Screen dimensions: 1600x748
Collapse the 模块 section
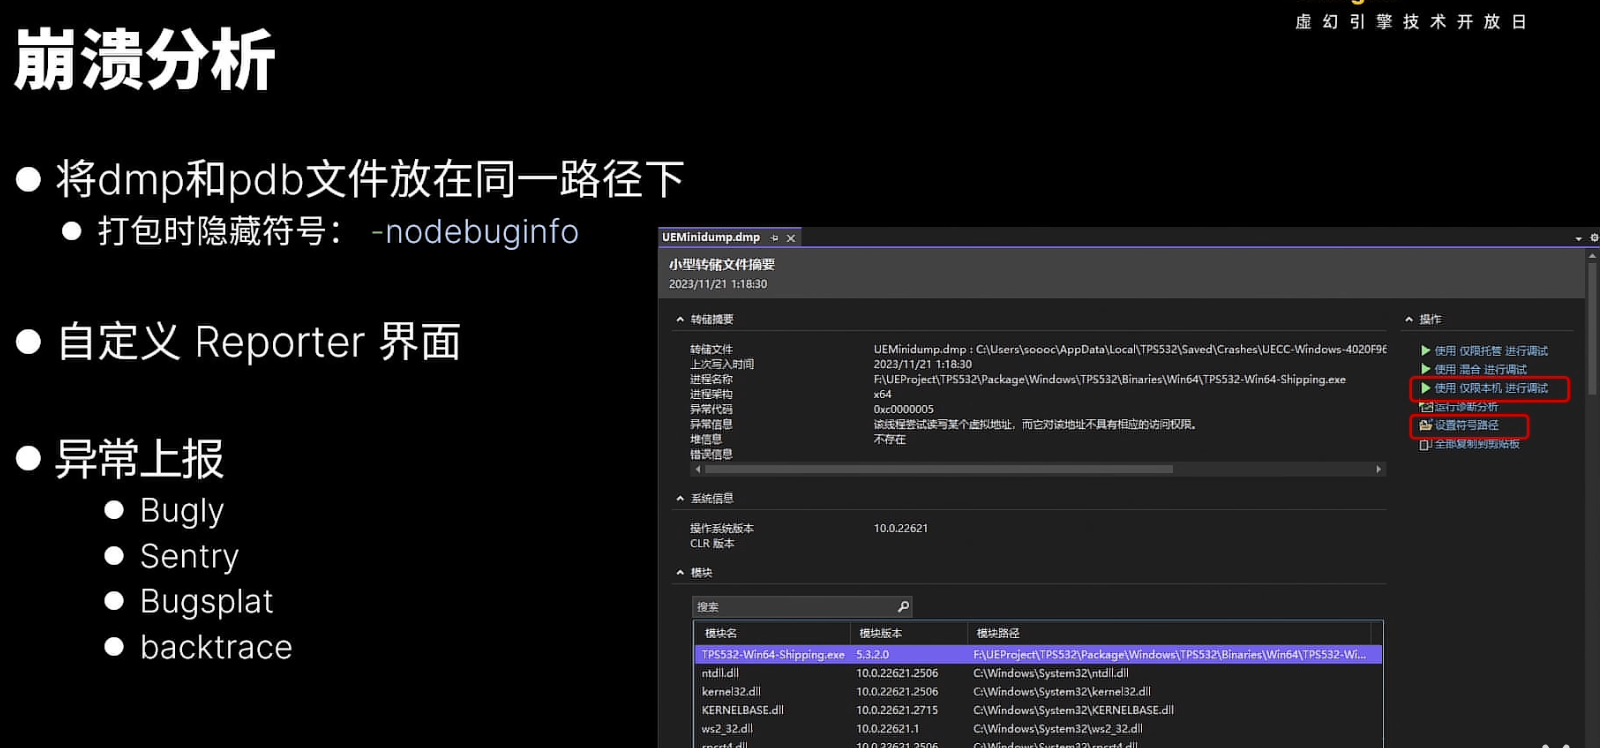pos(680,573)
